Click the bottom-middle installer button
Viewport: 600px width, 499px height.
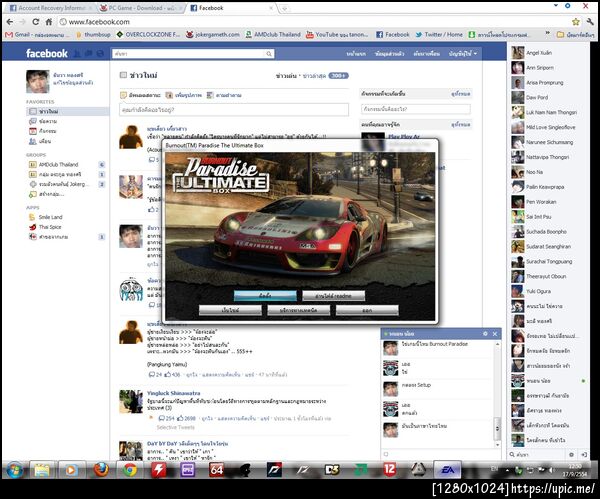(298, 310)
